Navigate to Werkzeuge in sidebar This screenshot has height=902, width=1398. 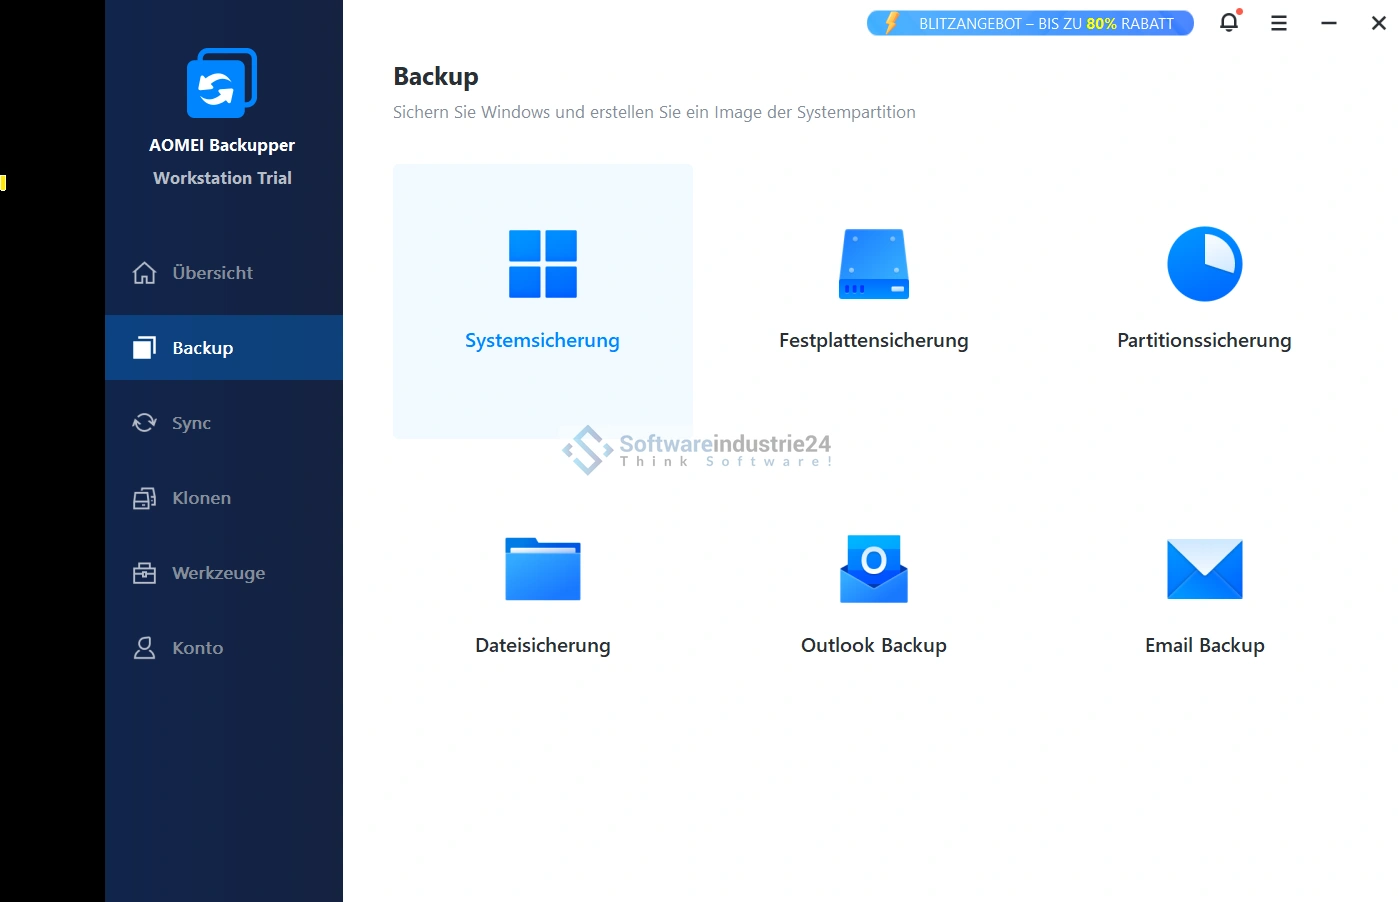218,573
